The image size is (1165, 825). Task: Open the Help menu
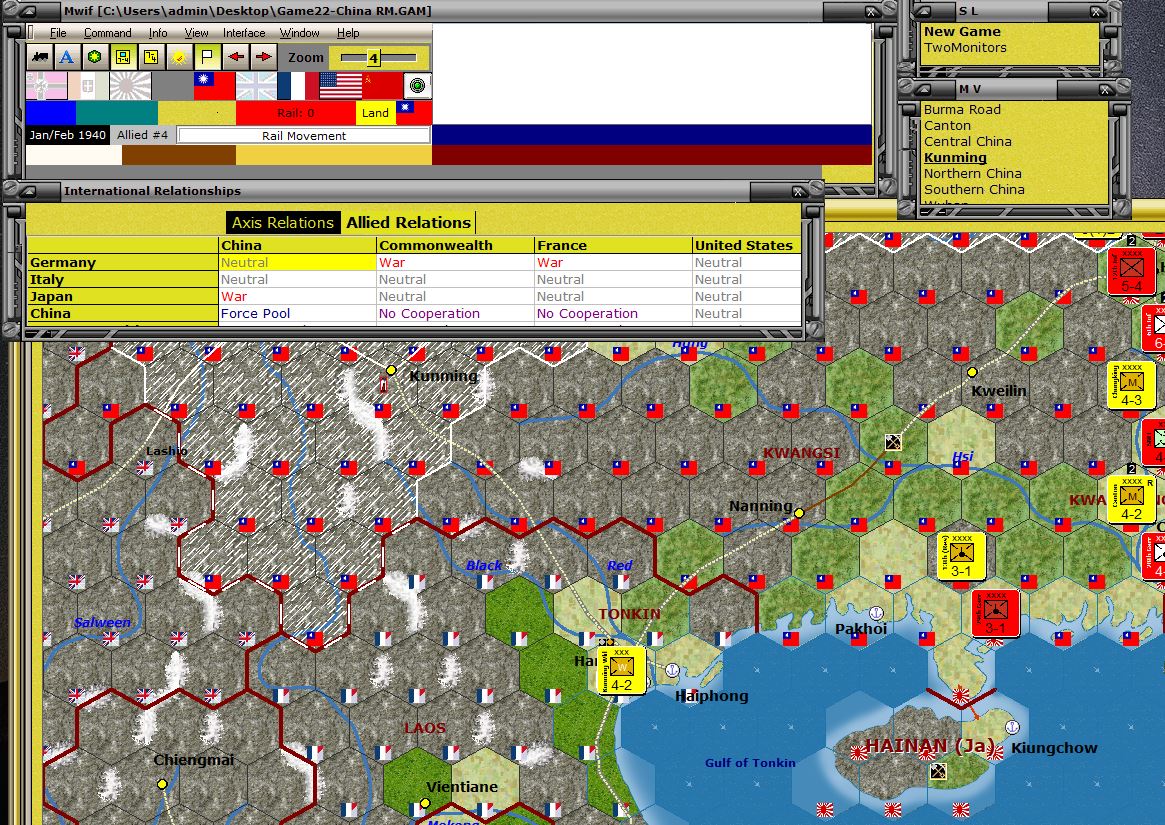point(348,33)
